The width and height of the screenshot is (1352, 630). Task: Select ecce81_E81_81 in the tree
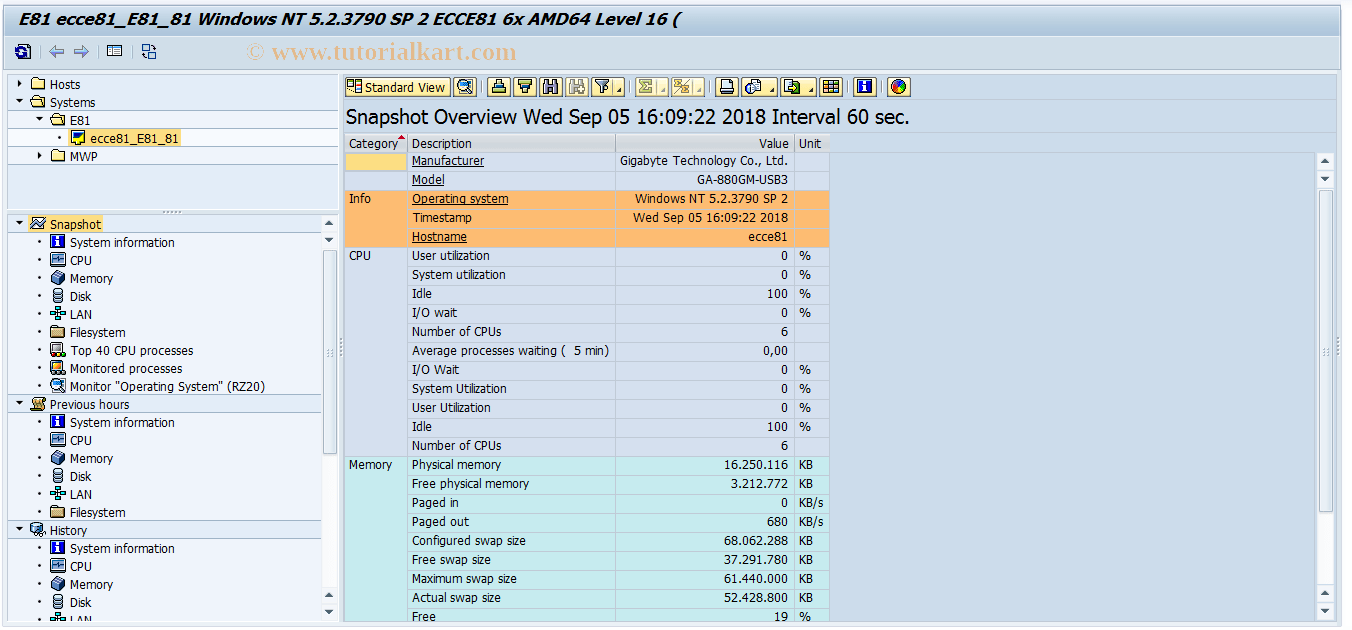(x=128, y=137)
